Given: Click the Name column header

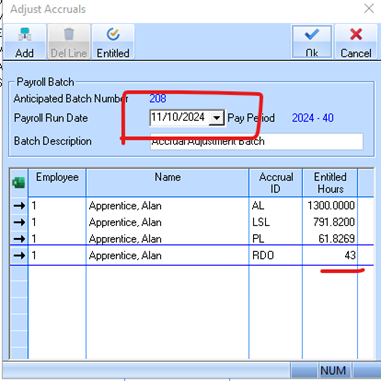Looking at the screenshot, I should [167, 183].
